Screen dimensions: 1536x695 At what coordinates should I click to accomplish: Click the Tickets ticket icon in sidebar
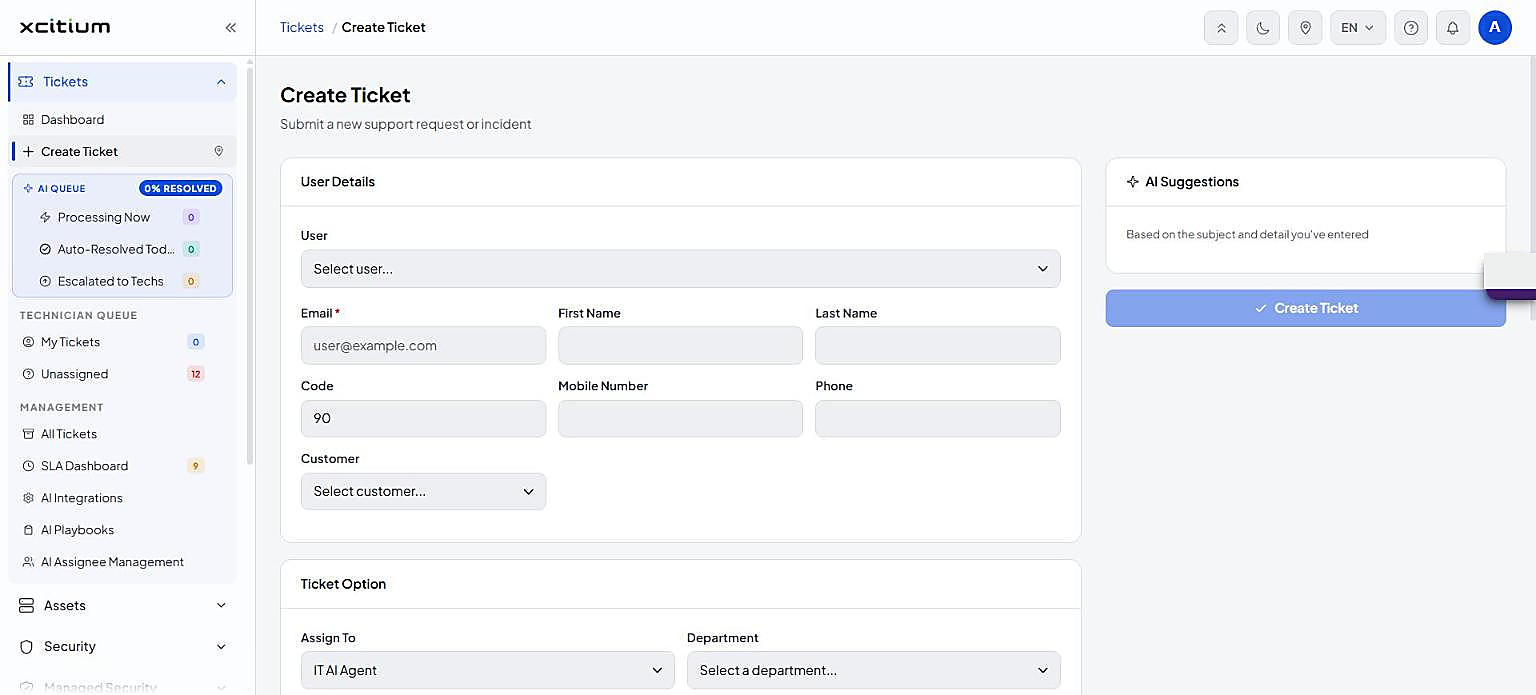pyautogui.click(x=26, y=82)
